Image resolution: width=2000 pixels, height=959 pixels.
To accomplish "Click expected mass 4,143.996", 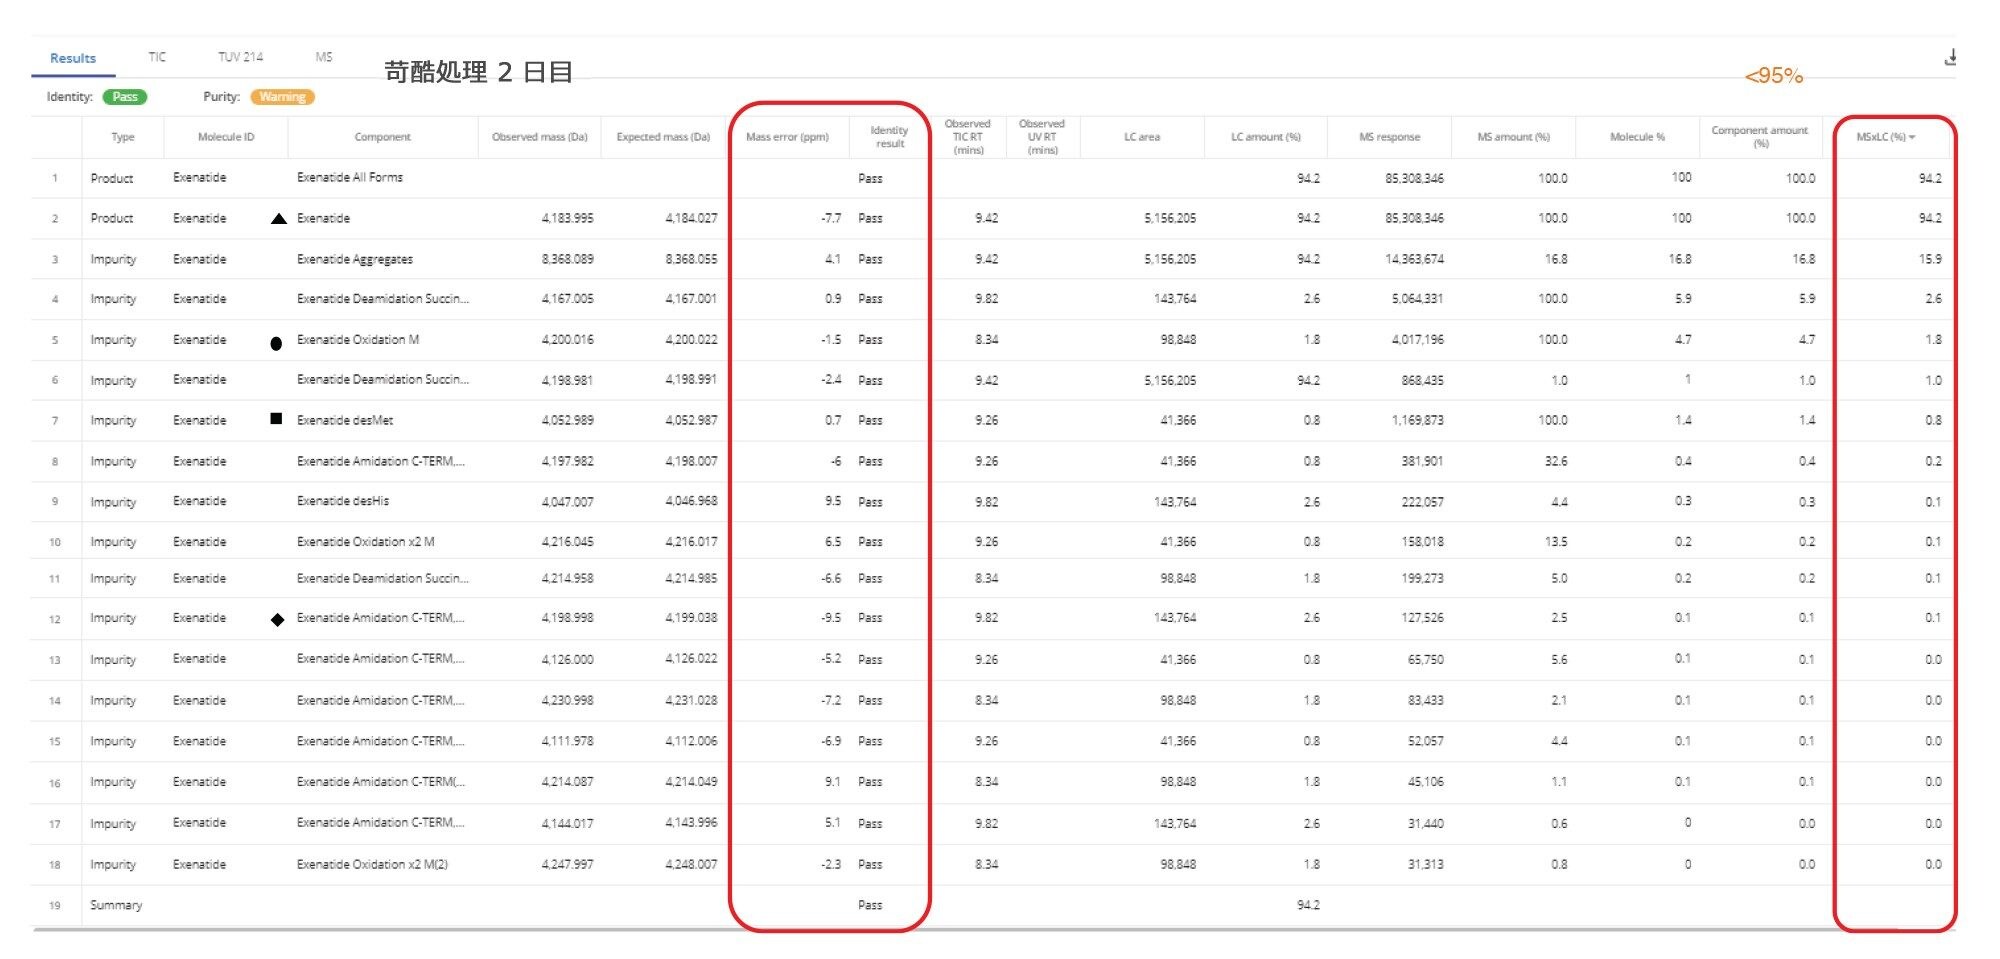I will pos(691,823).
